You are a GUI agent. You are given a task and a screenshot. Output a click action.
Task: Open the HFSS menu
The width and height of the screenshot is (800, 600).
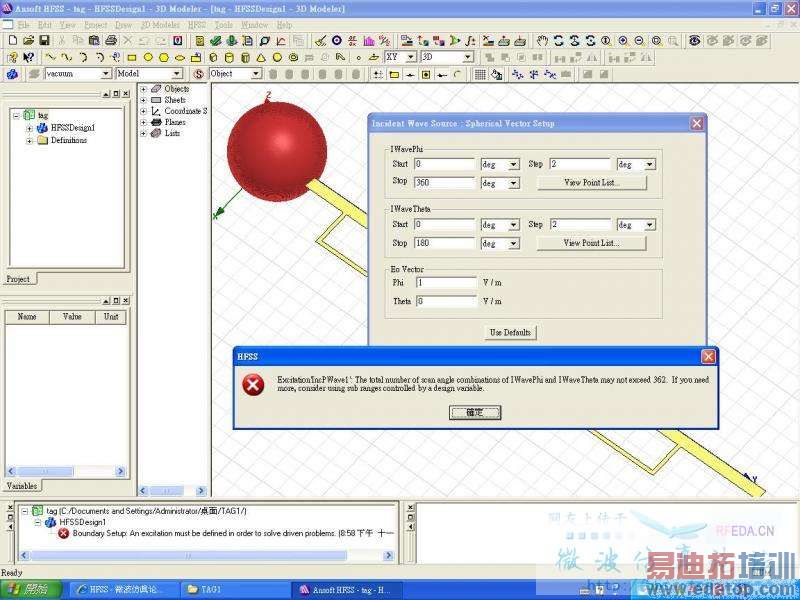[197, 24]
